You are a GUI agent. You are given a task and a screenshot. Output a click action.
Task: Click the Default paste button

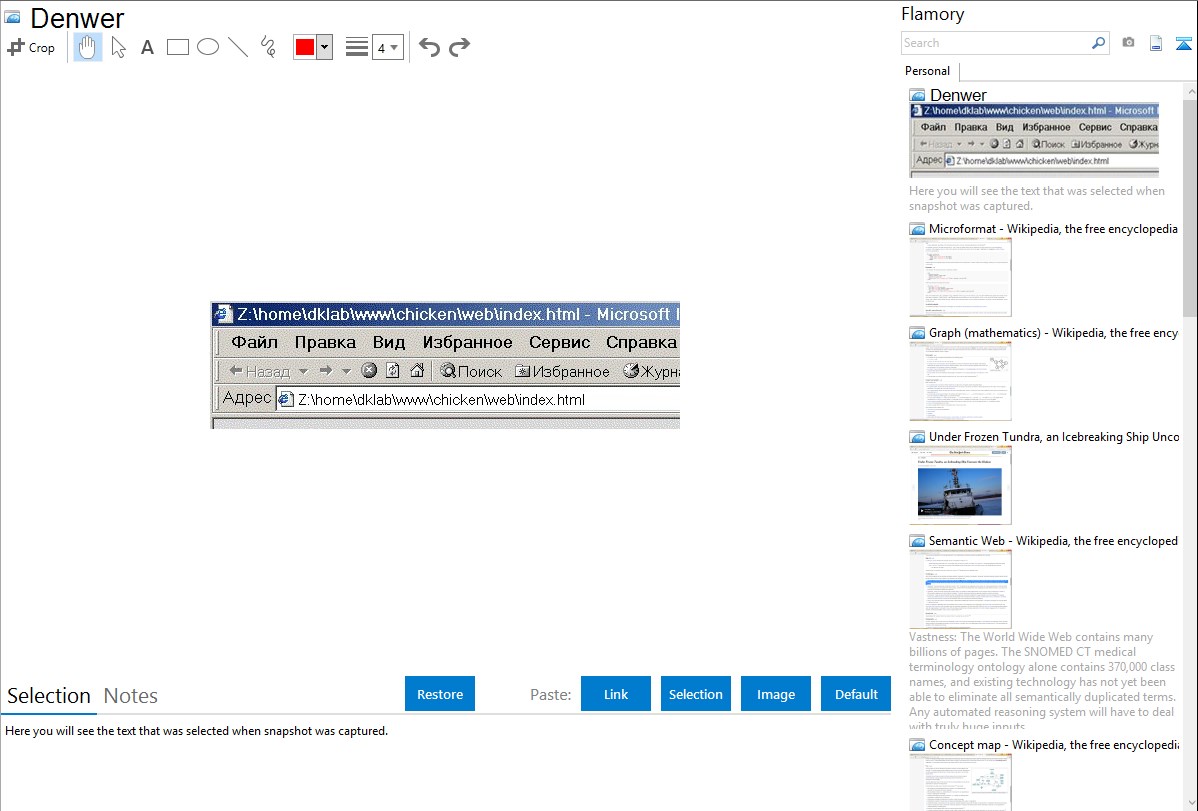pos(856,694)
